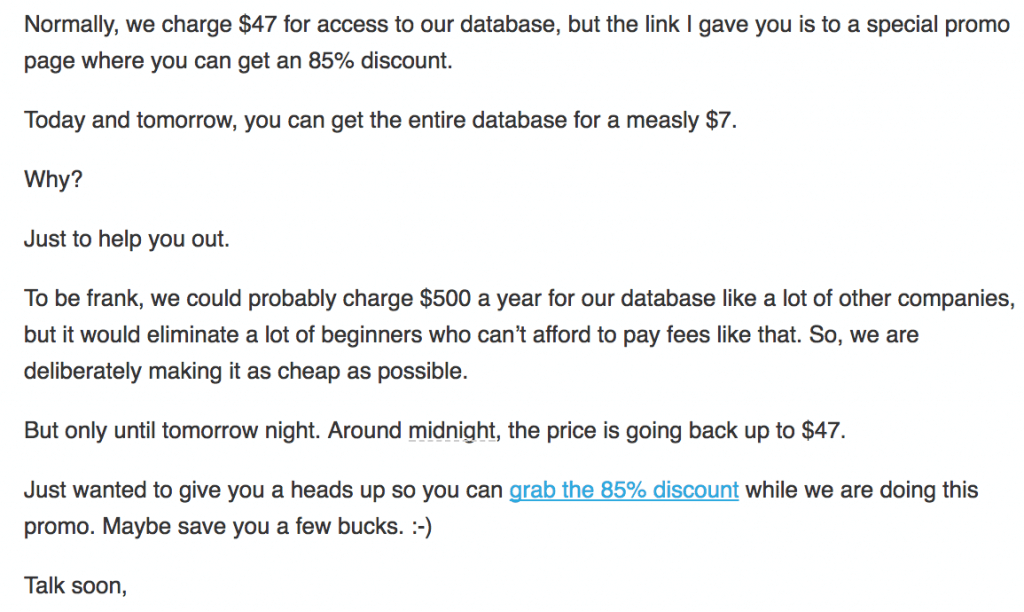This screenshot has height=612, width=1024.
Task: Click the ':-)' smiley at paragraph end
Action: [x=417, y=526]
